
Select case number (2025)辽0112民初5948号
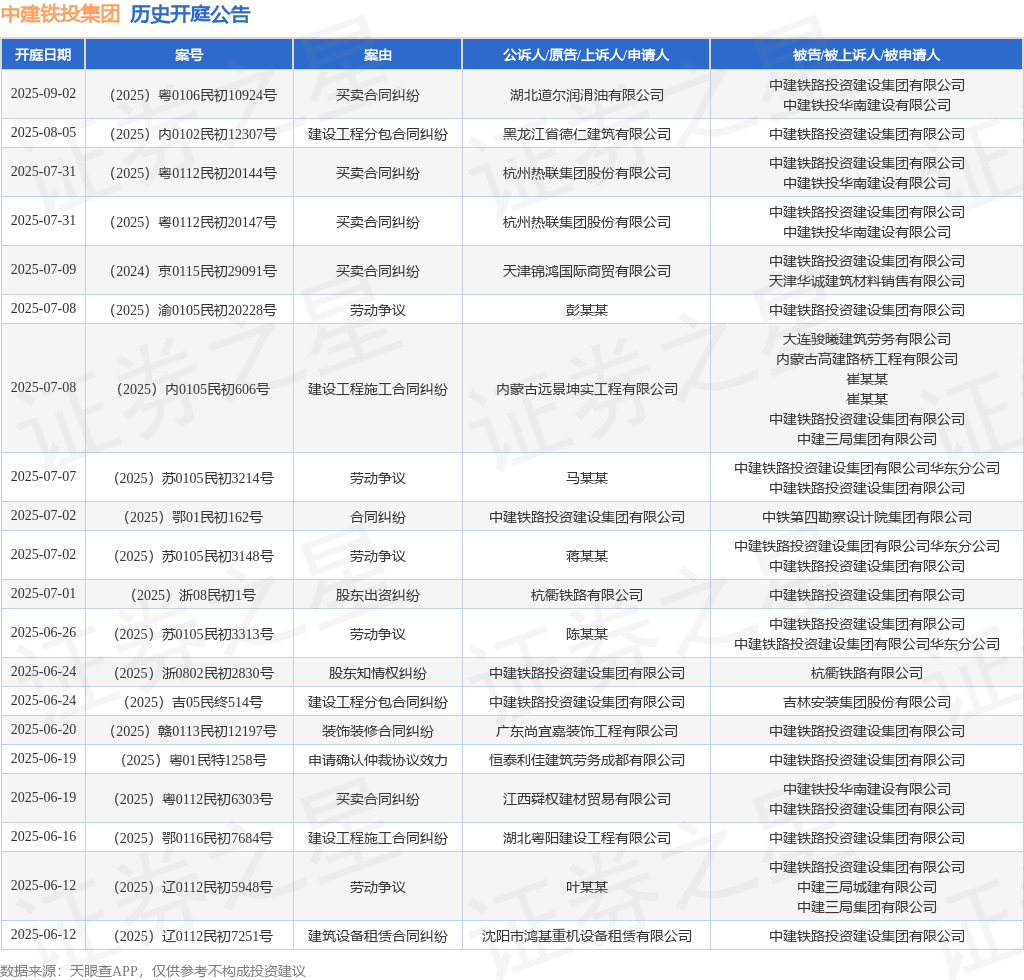193,887
